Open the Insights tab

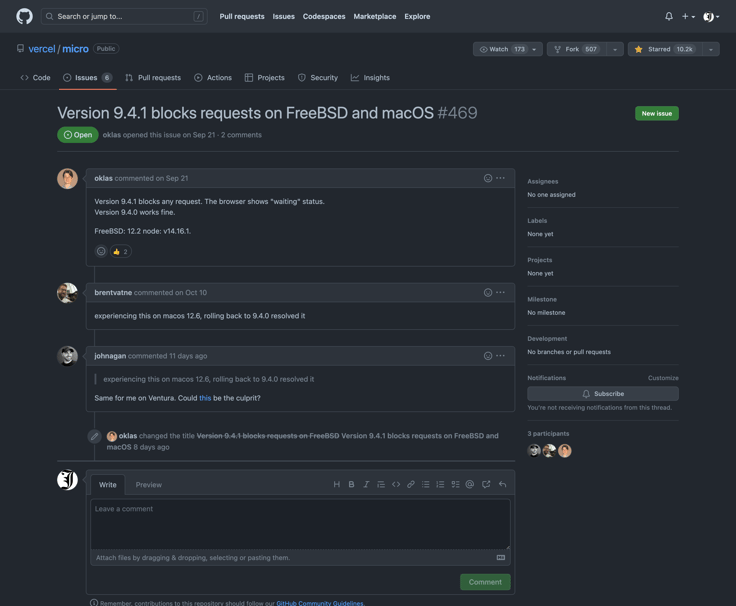[x=370, y=78]
